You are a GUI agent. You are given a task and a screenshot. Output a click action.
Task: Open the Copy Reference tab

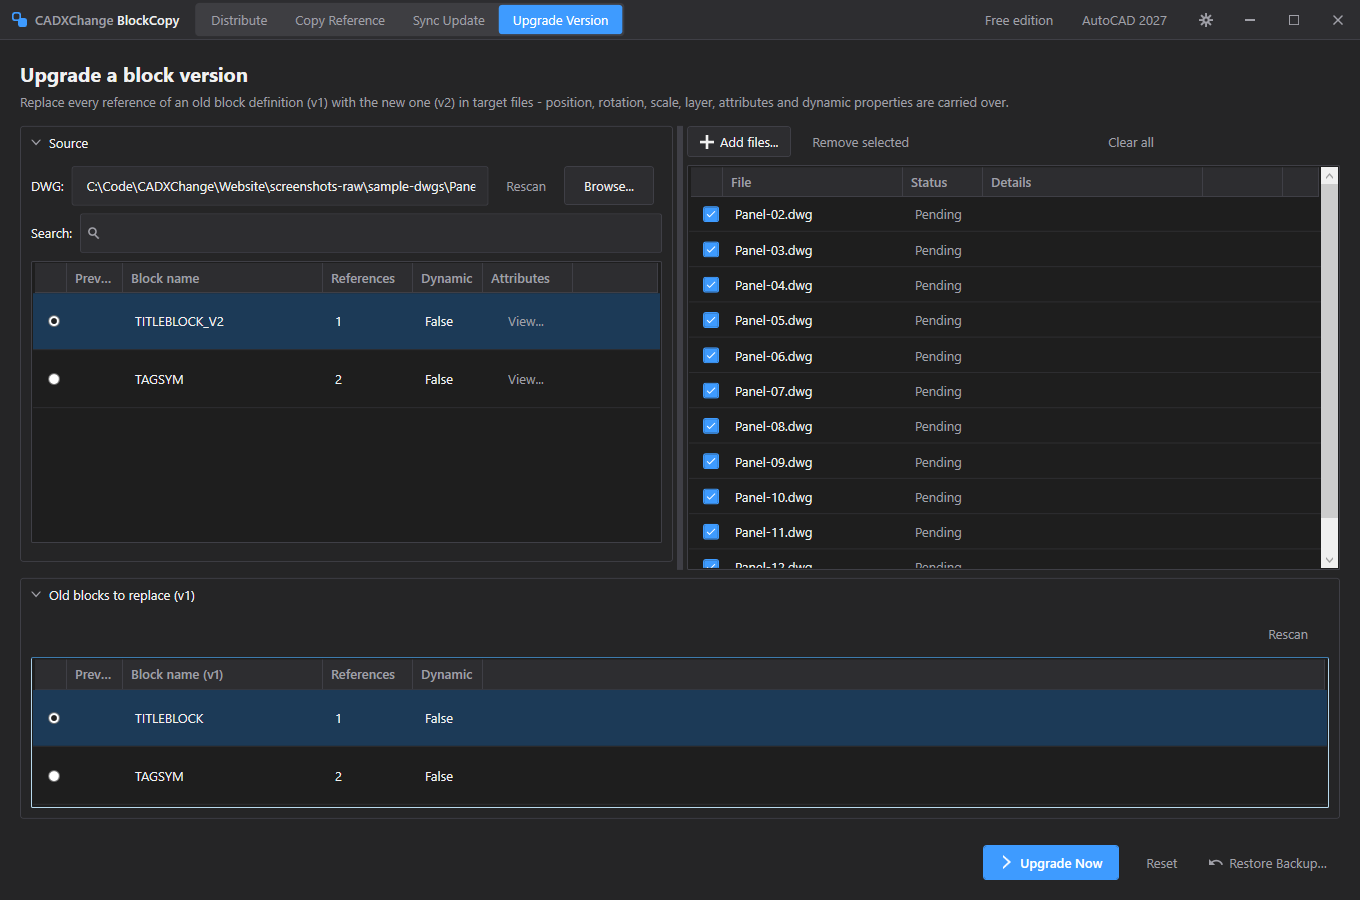pyautogui.click(x=340, y=20)
